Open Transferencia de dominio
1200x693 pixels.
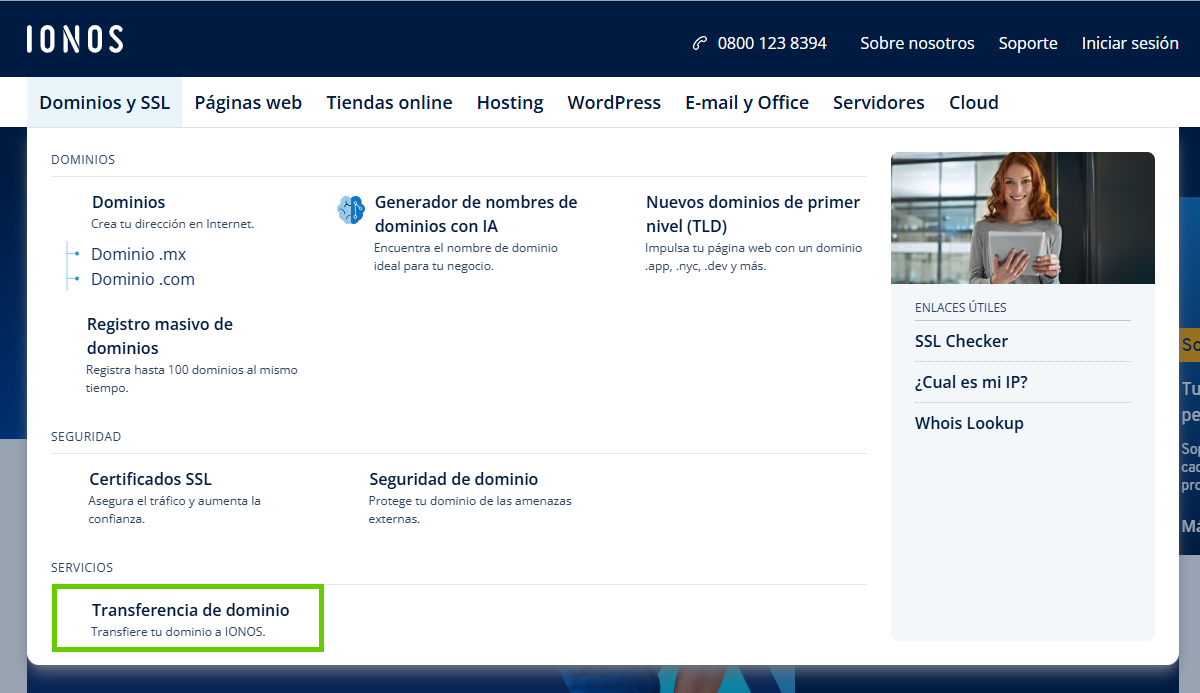(x=191, y=610)
